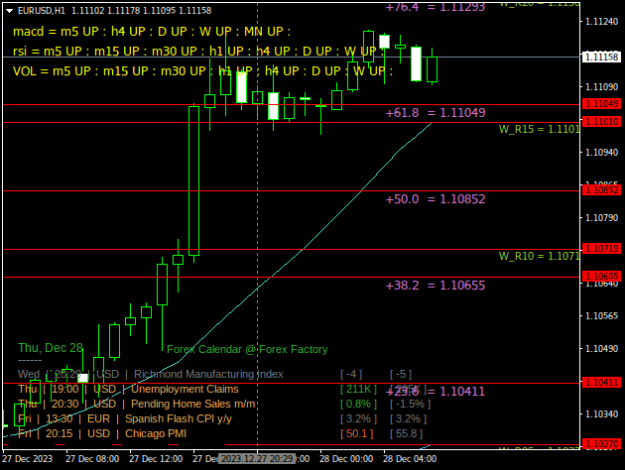Viewport: 625px width, 470px height.
Task: Select the Unemployment Claims calendar row
Action: point(222,389)
